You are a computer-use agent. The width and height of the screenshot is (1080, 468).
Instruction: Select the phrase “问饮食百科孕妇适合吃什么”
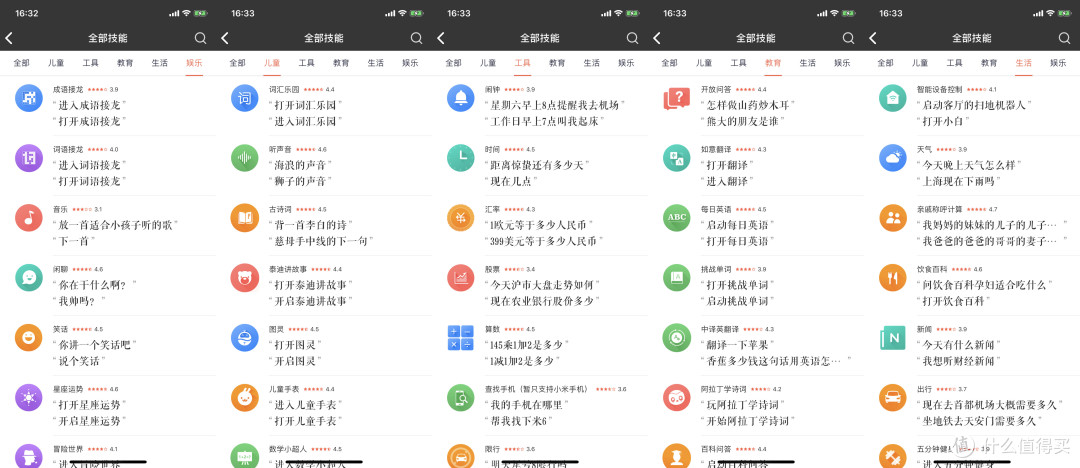pyautogui.click(x=984, y=285)
